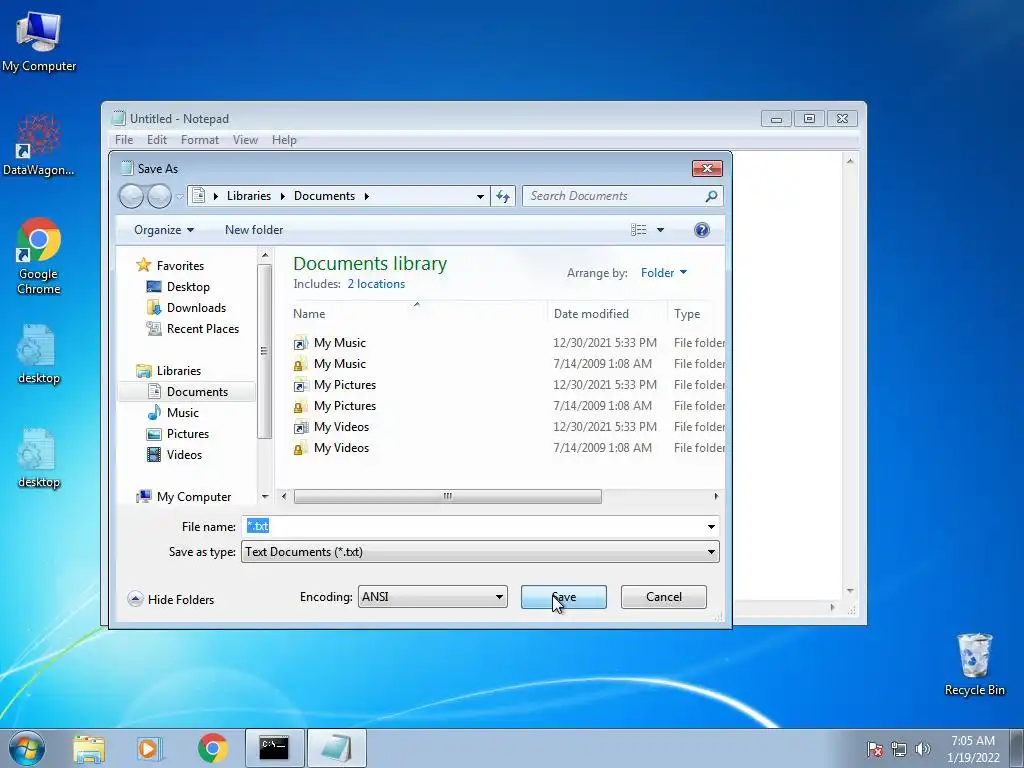1024x768 pixels.
Task: Click the volume speaker tray icon
Action: [923, 749]
